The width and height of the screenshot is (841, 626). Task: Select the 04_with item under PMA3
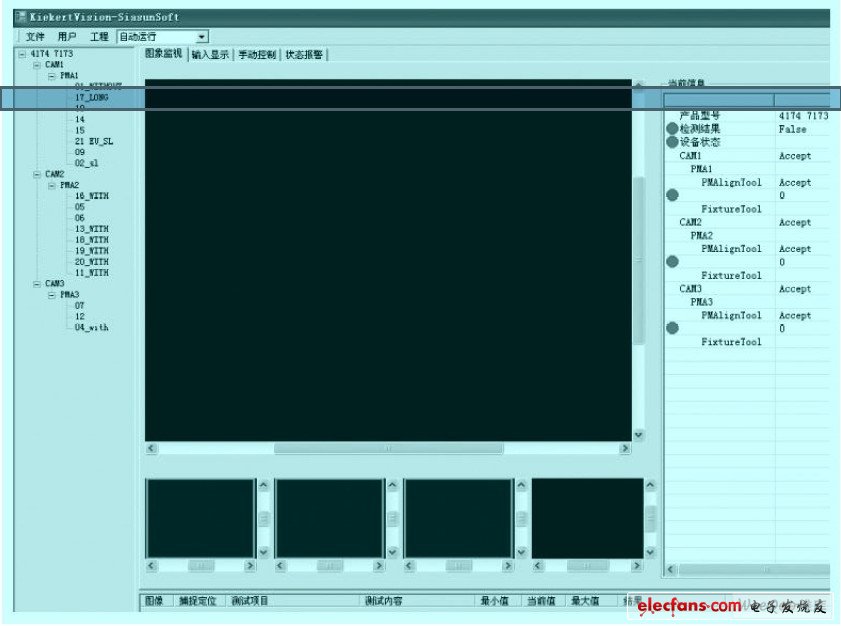coord(91,328)
